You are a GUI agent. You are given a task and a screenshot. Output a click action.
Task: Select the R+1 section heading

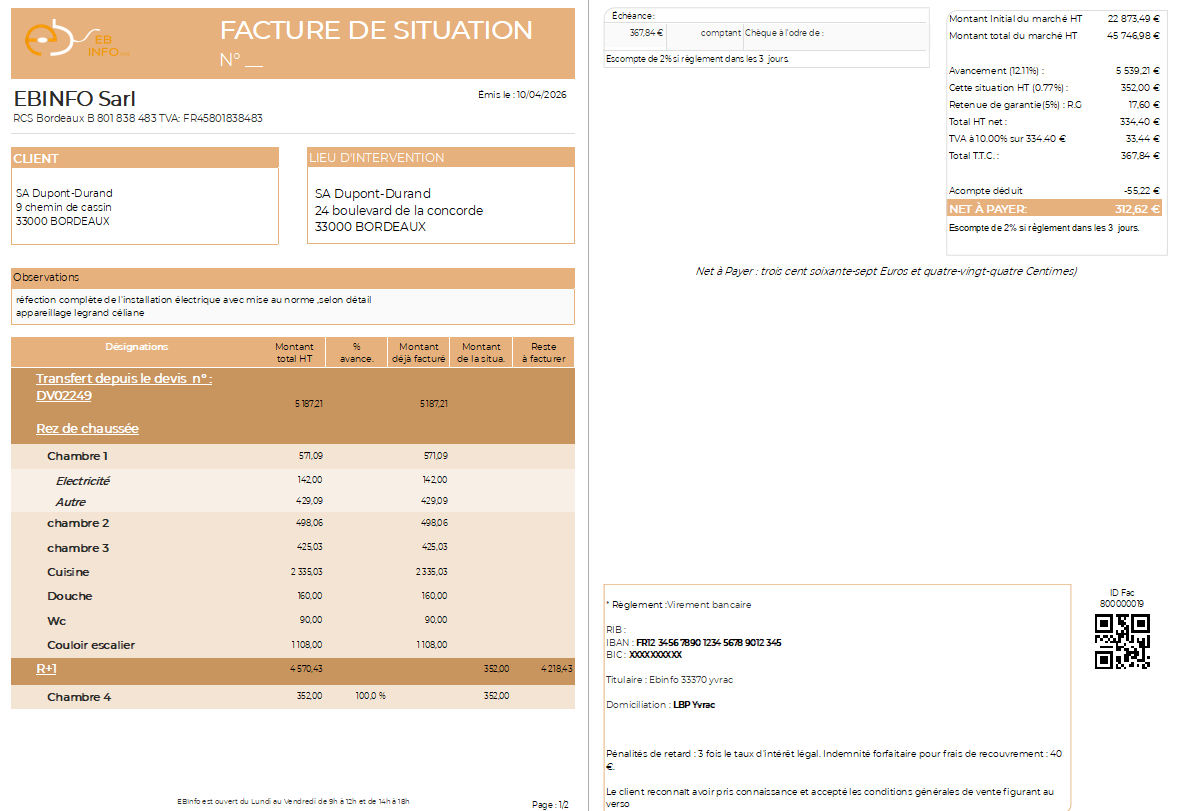[x=46, y=669]
